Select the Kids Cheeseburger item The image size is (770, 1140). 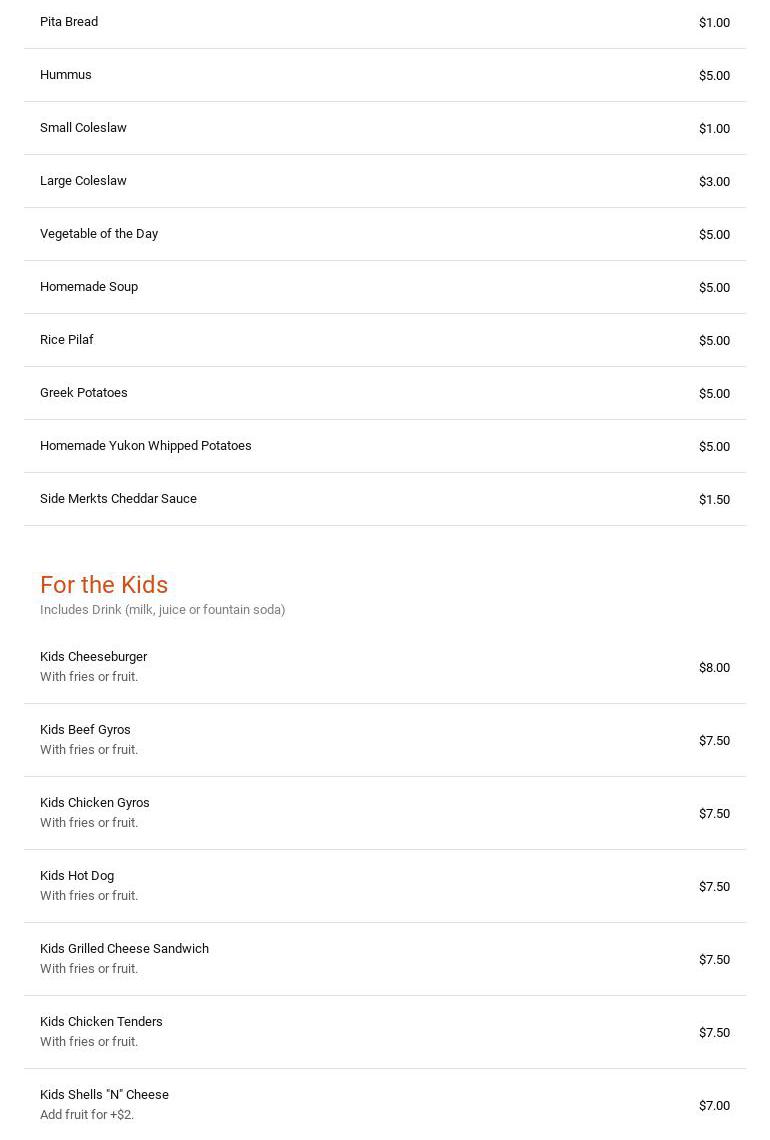tap(94, 657)
